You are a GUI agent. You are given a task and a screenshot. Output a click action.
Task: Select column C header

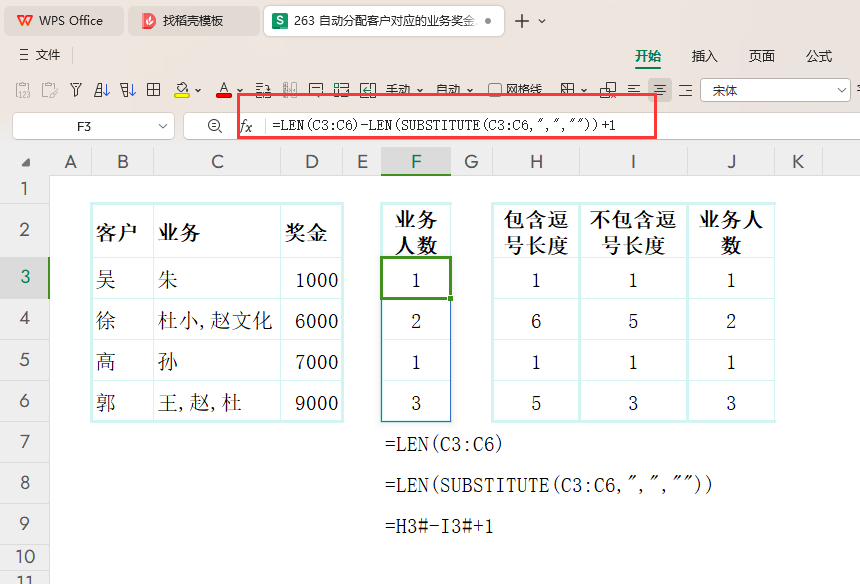[217, 162]
